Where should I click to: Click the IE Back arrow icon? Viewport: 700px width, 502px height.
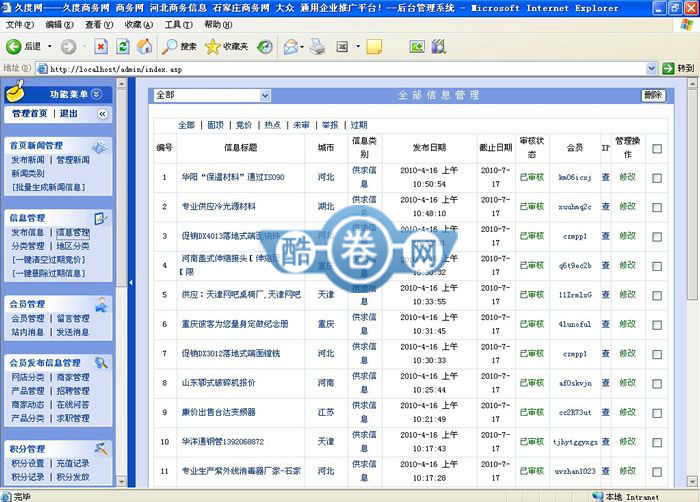(13, 46)
